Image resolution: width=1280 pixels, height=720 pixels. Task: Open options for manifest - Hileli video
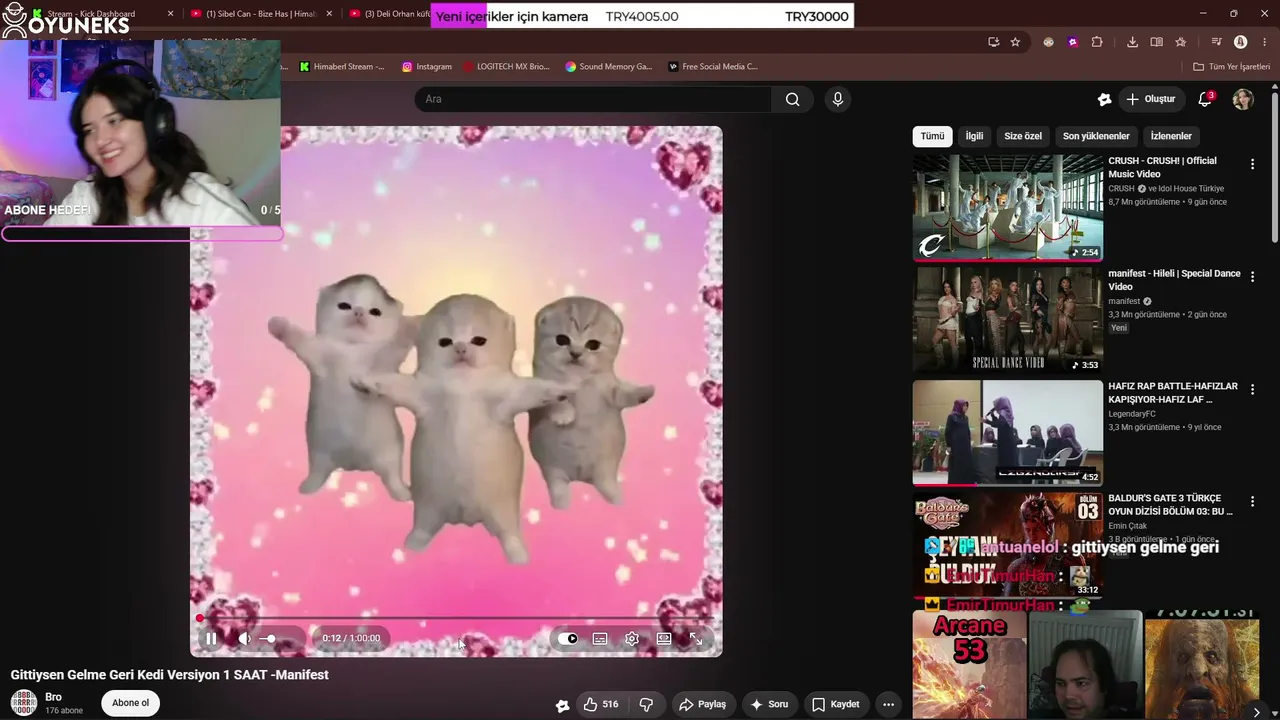tap(1252, 277)
